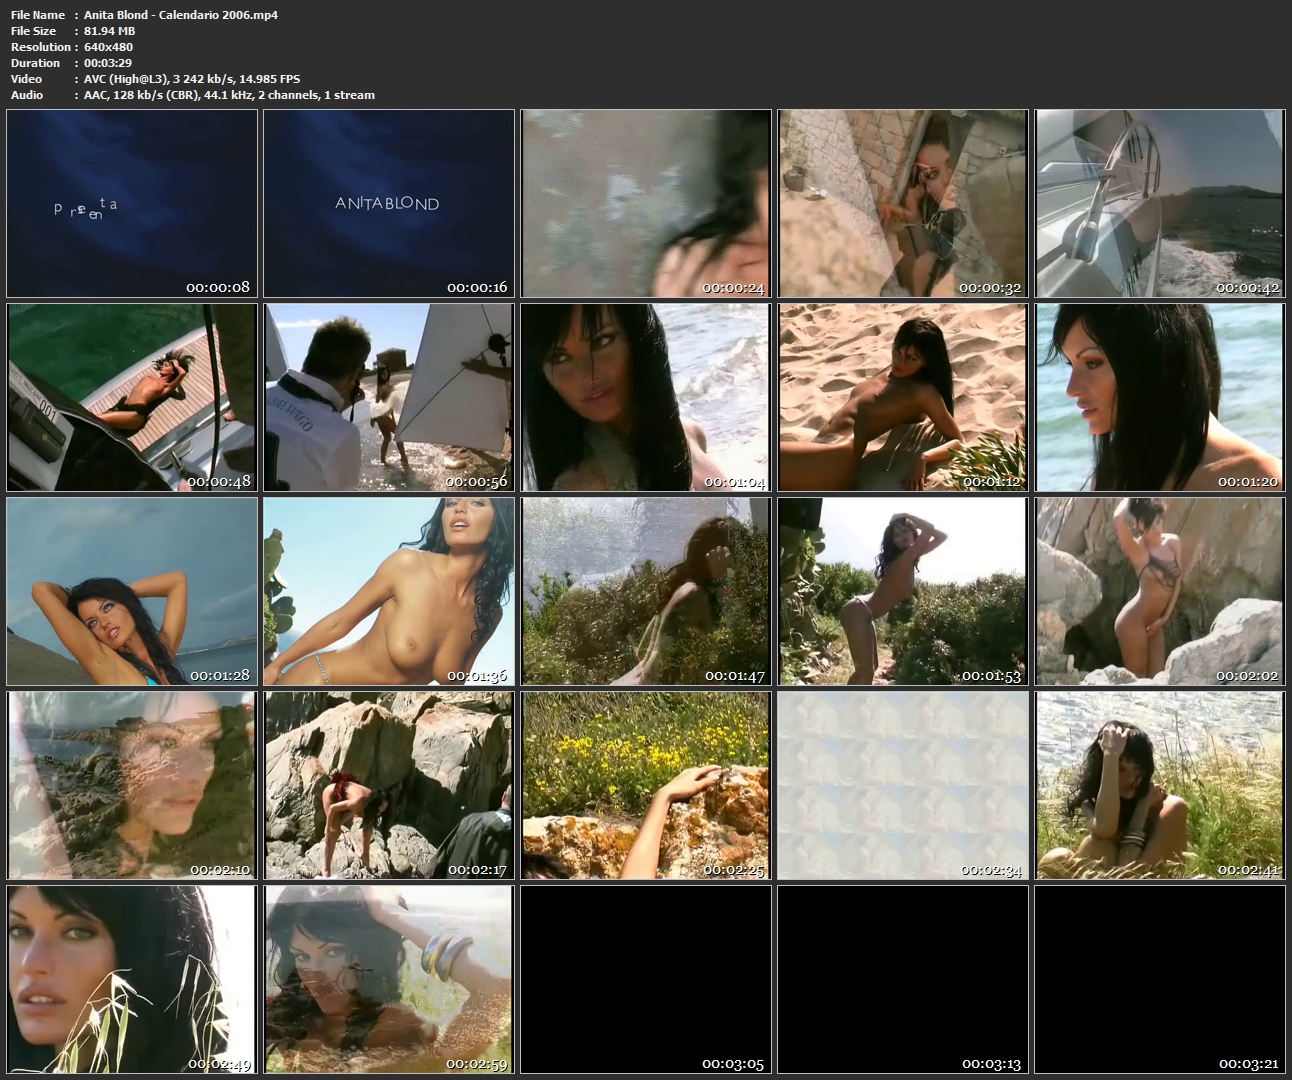1292x1080 pixels.
Task: Click the black frame at 00:03:05
Action: pos(646,979)
